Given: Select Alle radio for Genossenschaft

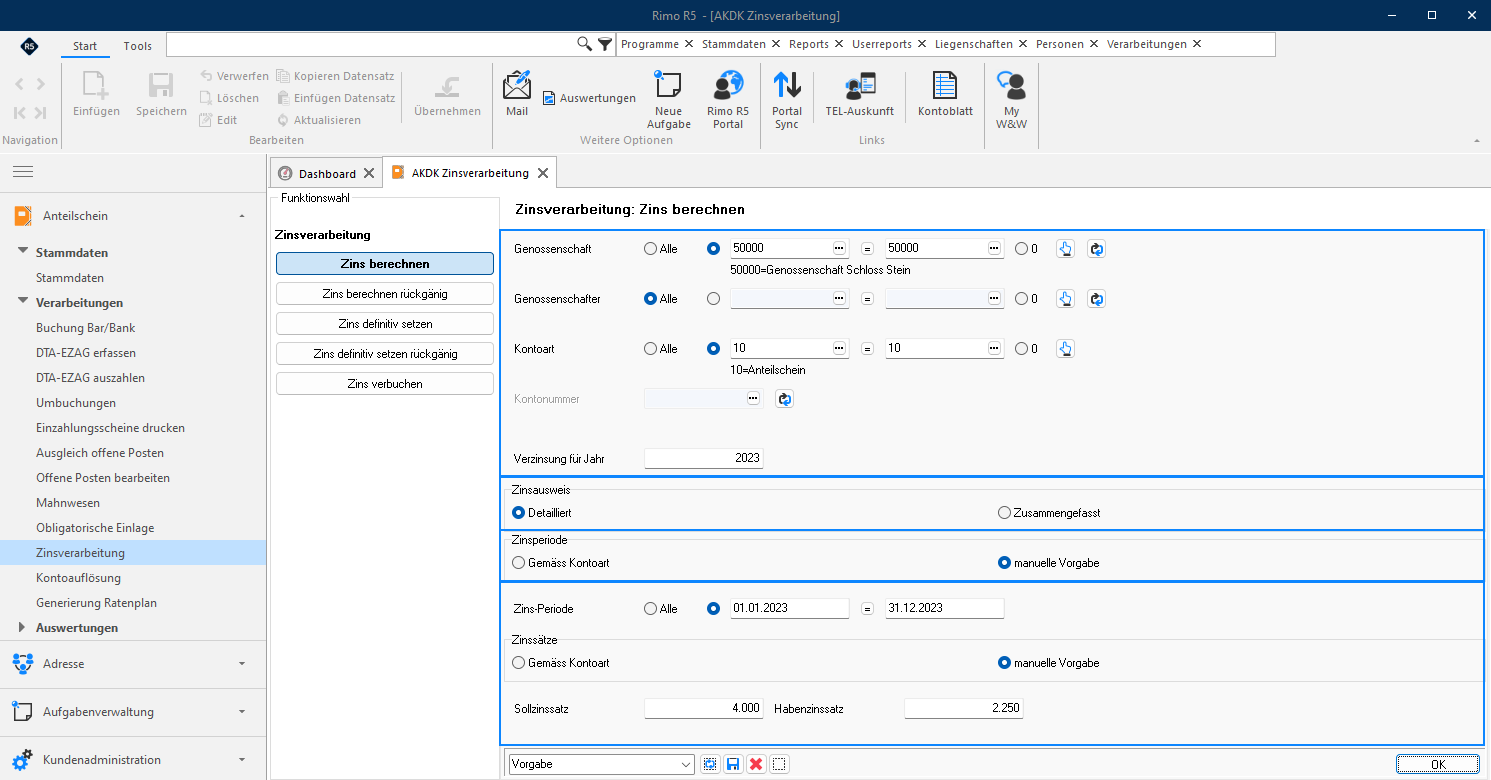Looking at the screenshot, I should 651,249.
